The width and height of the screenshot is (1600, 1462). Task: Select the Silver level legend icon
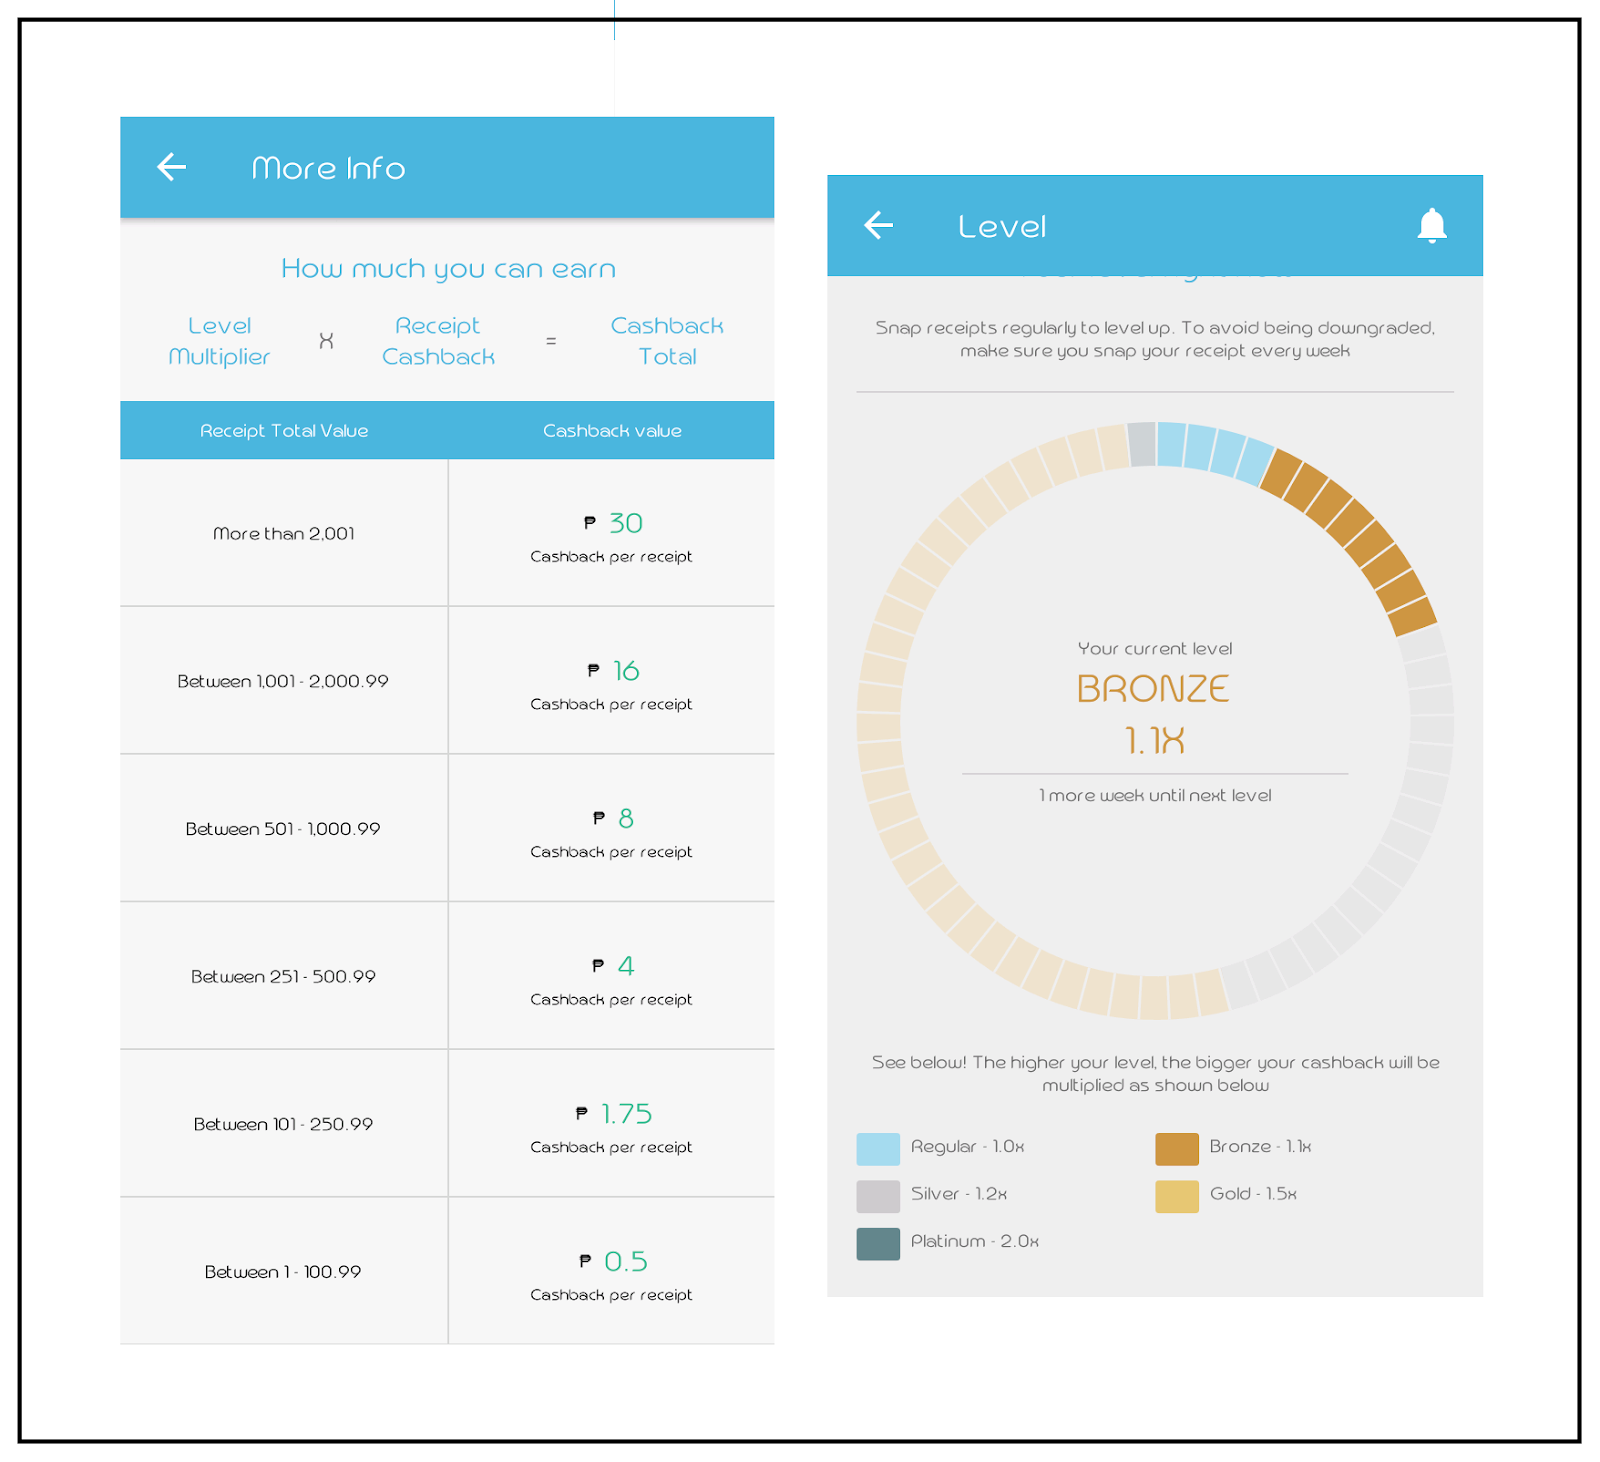(x=876, y=1195)
